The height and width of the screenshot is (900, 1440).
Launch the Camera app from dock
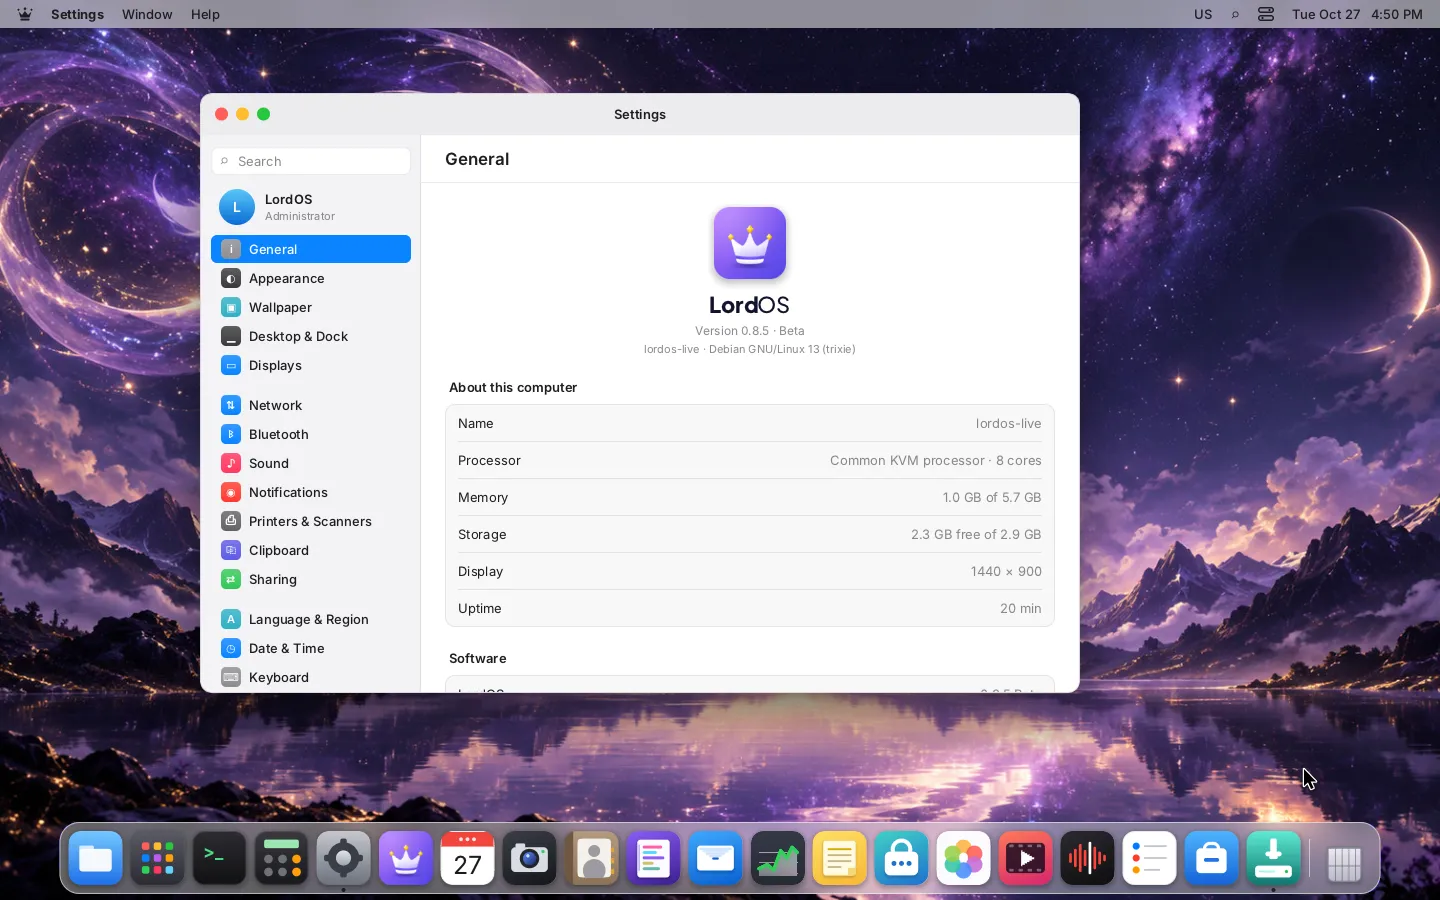(529, 858)
